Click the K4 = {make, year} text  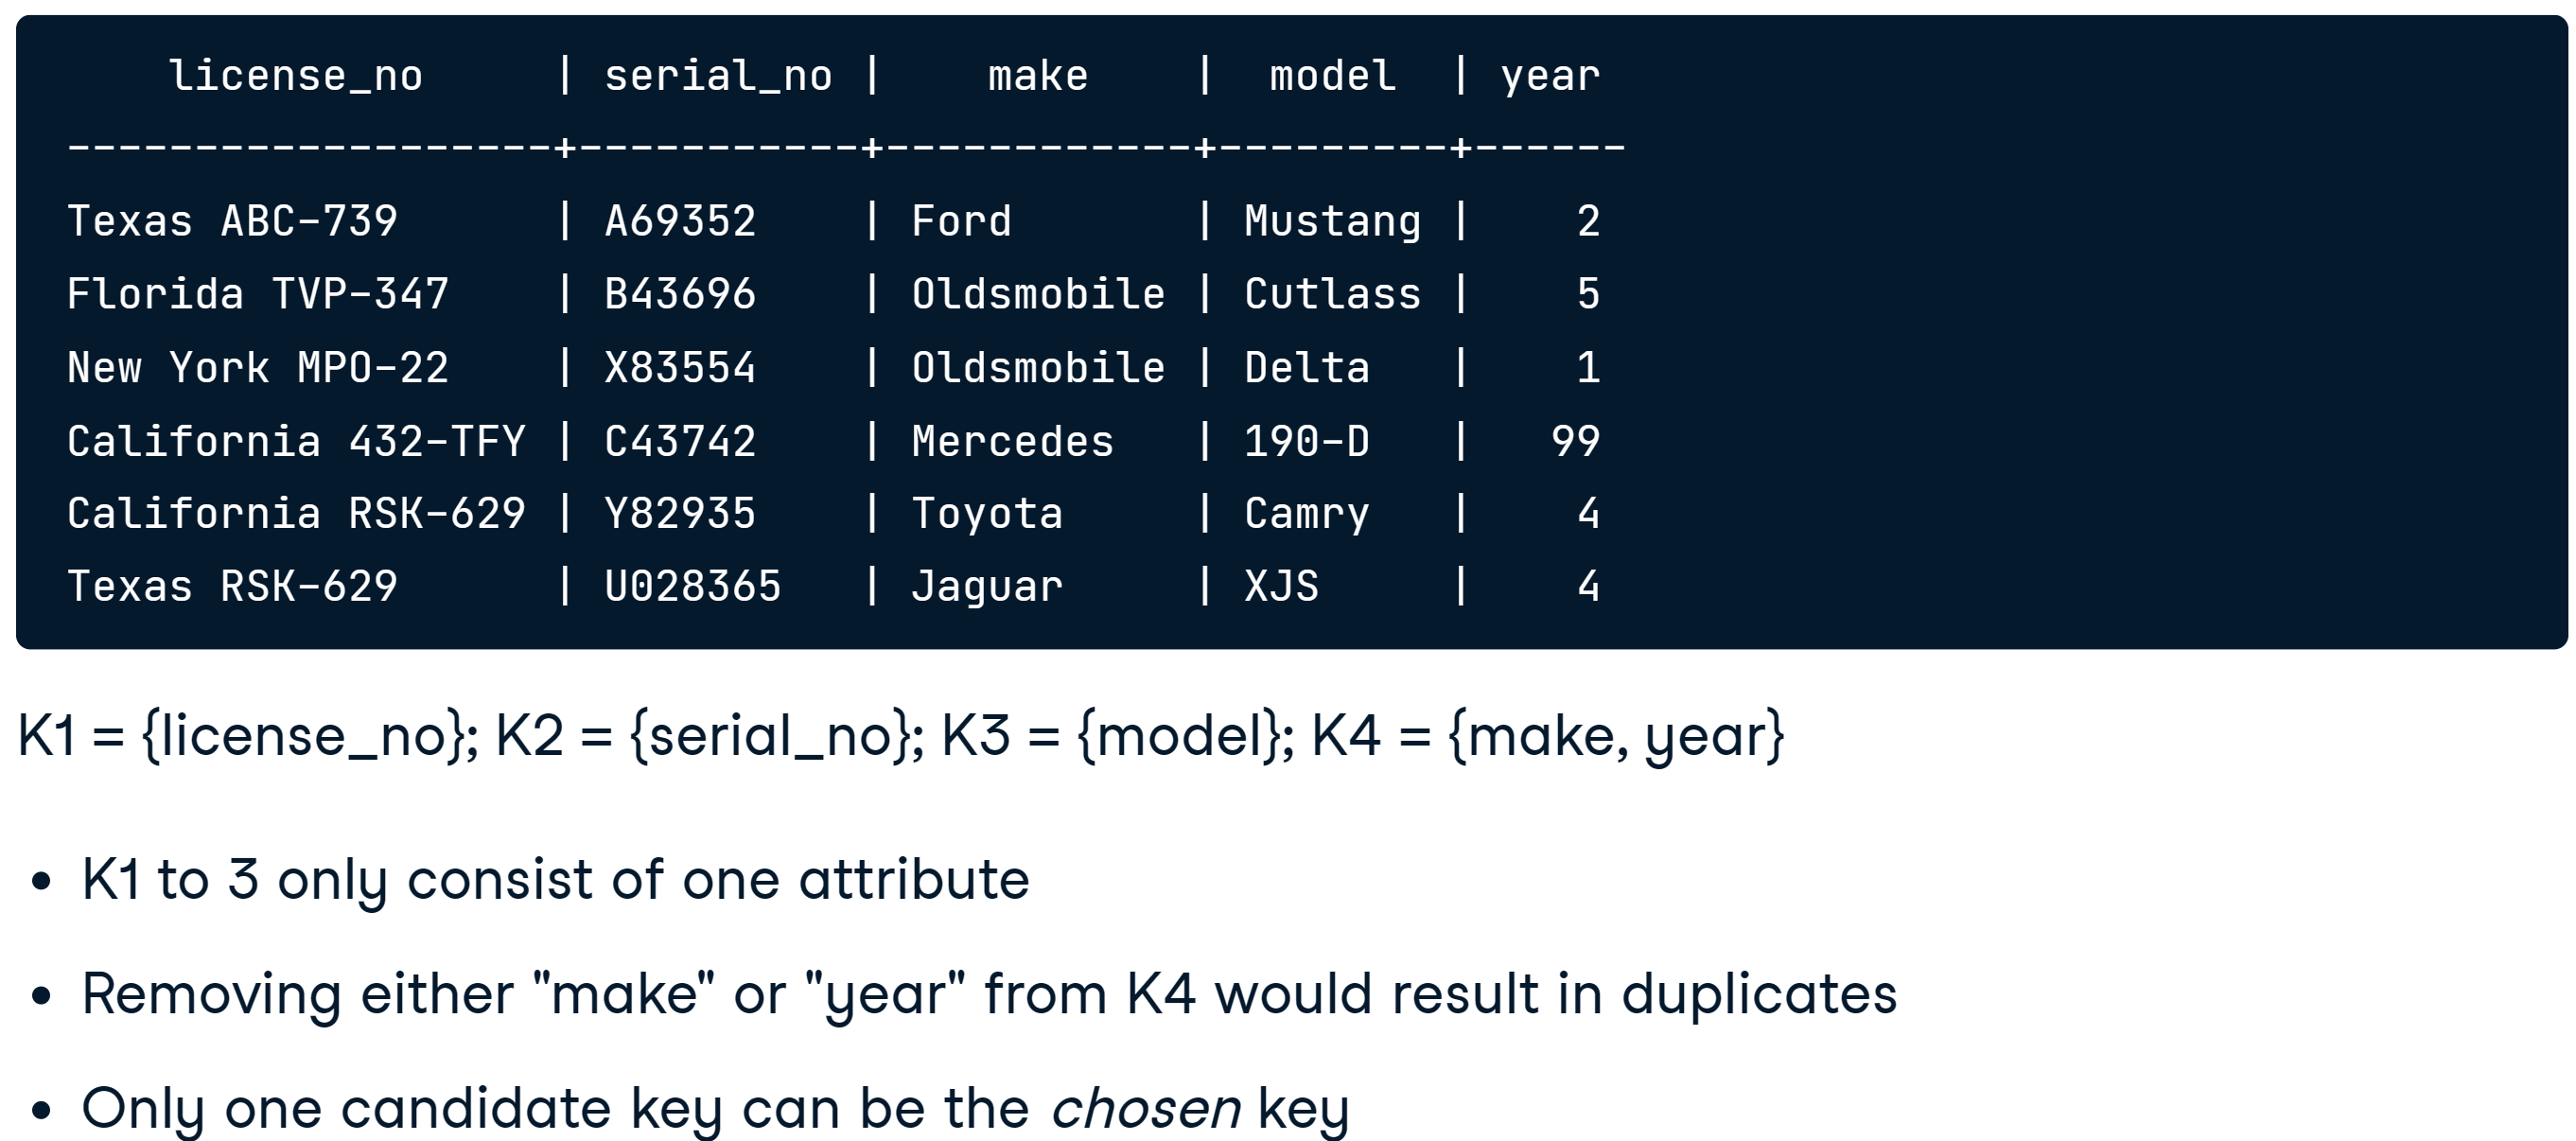1547,737
